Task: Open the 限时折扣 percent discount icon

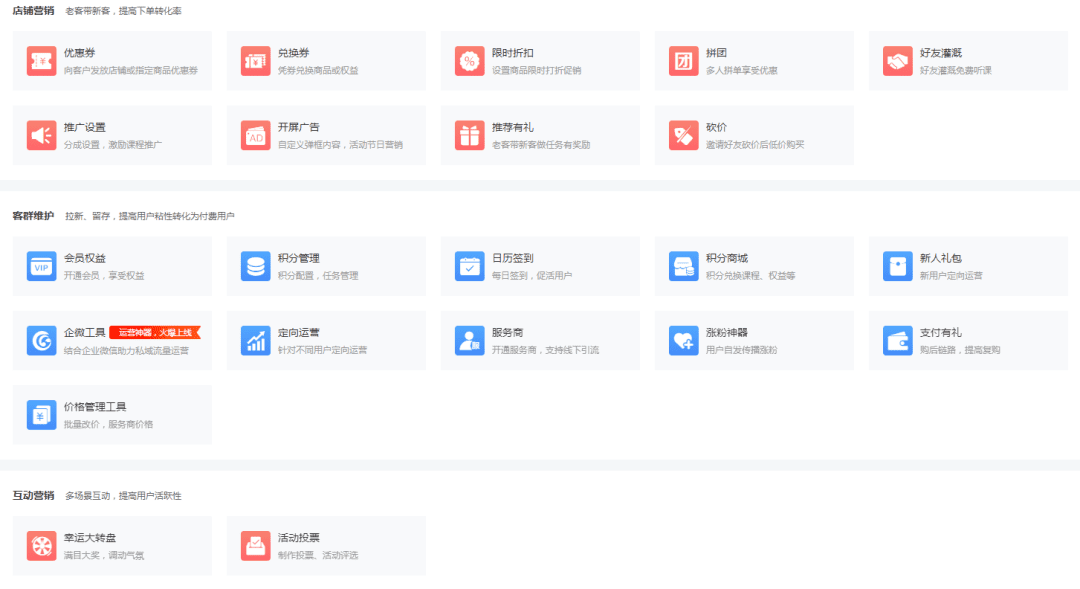Action: (470, 61)
